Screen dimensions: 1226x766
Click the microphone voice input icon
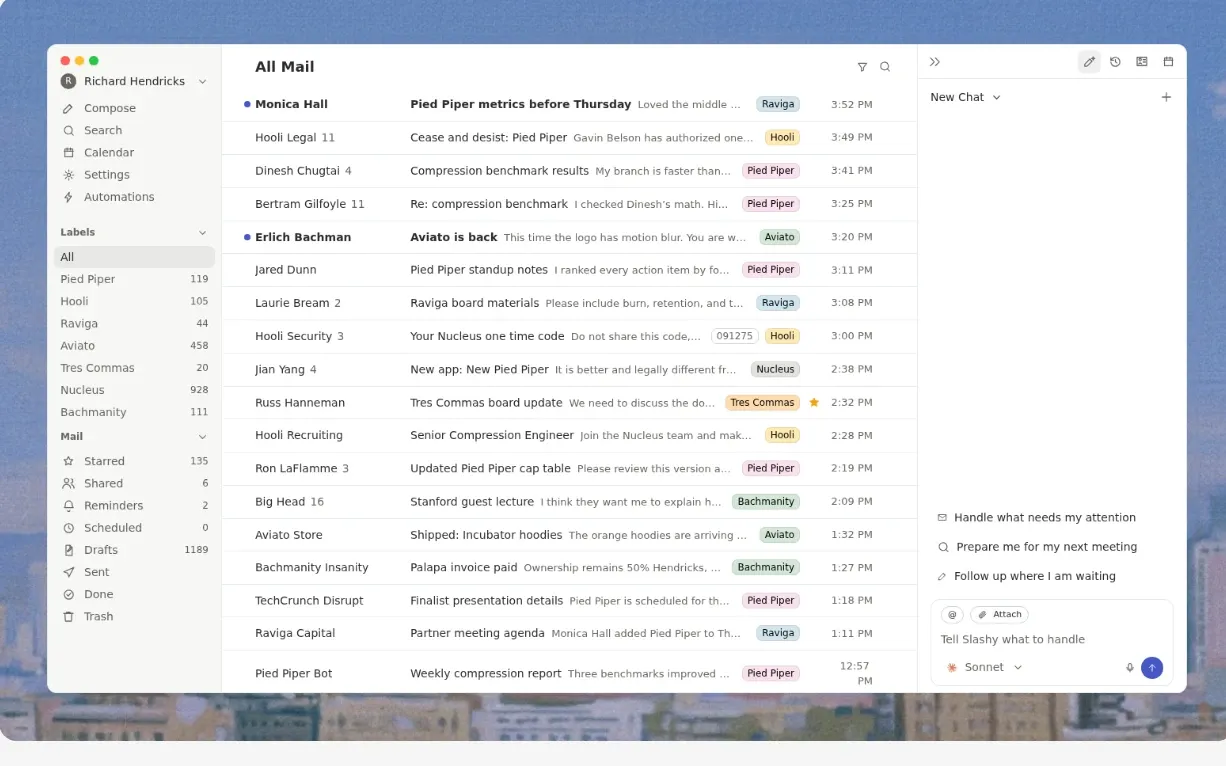point(1130,667)
